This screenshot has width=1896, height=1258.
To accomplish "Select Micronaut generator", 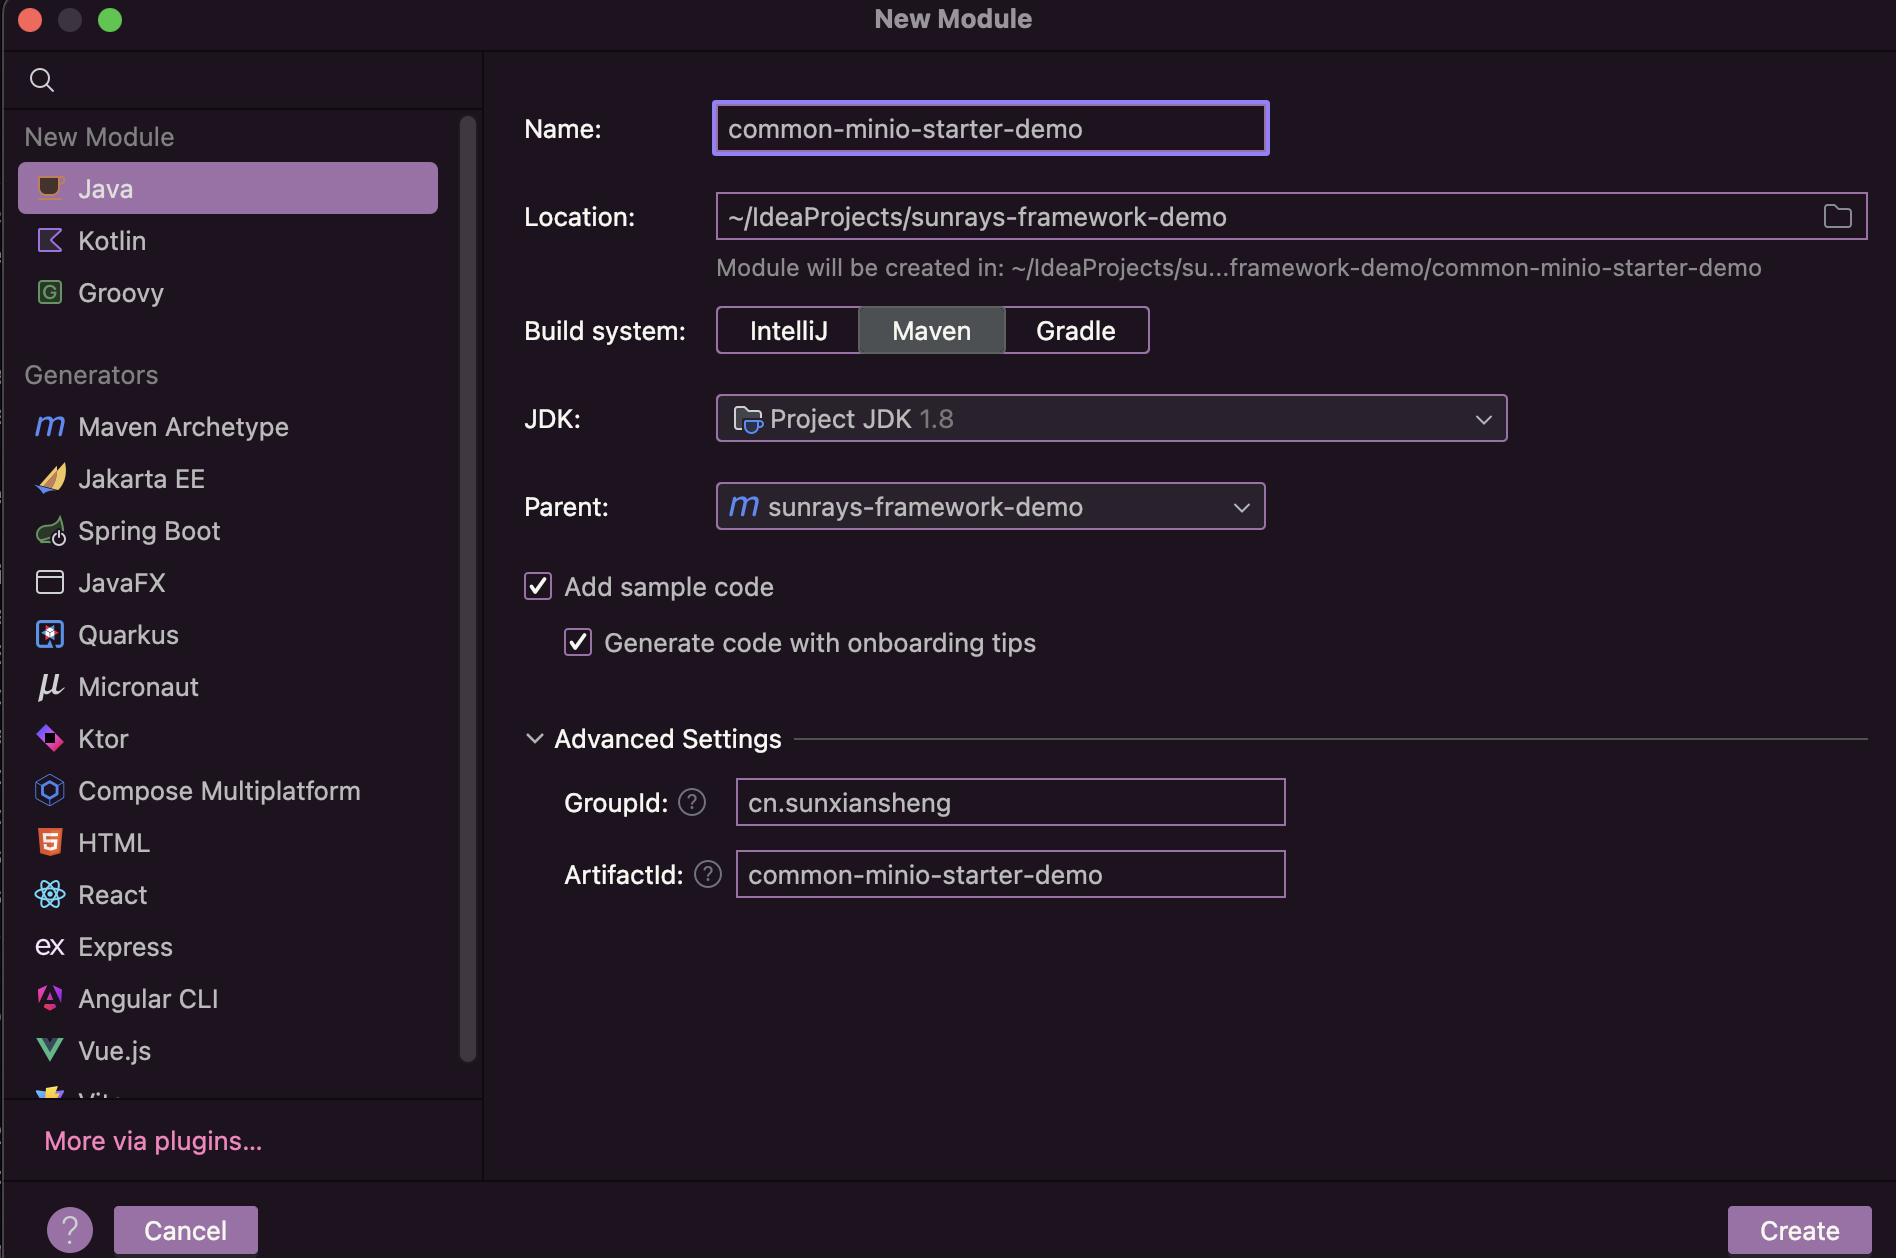I will click(228, 686).
